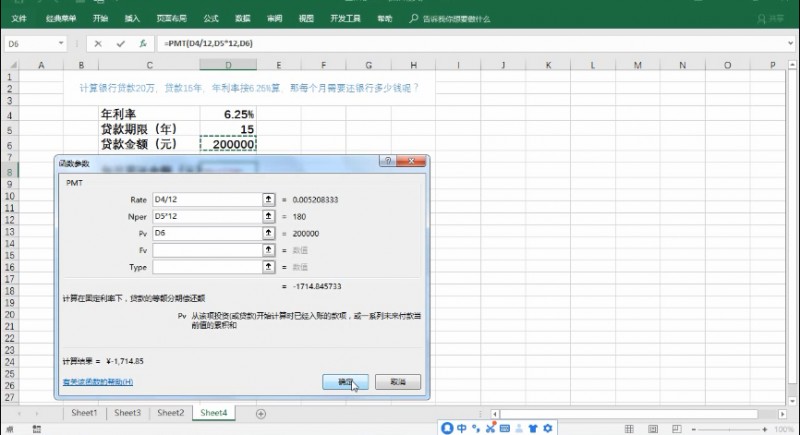Click the user account icon in the IME bar

(519, 428)
